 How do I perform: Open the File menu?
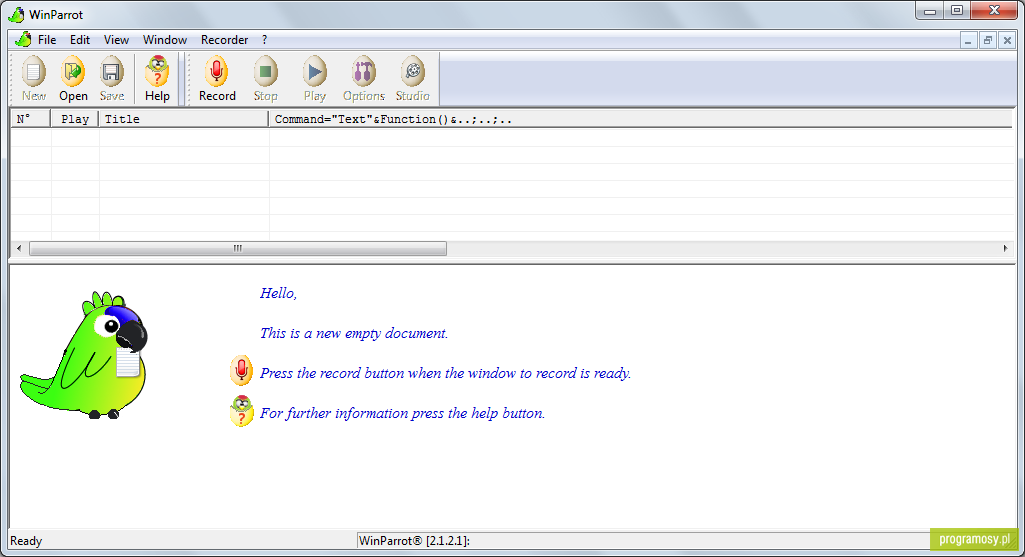tap(47, 40)
